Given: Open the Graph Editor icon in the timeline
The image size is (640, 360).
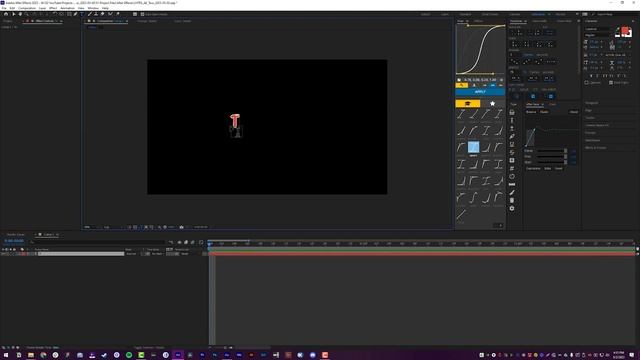Looking at the screenshot, I should 201,242.
